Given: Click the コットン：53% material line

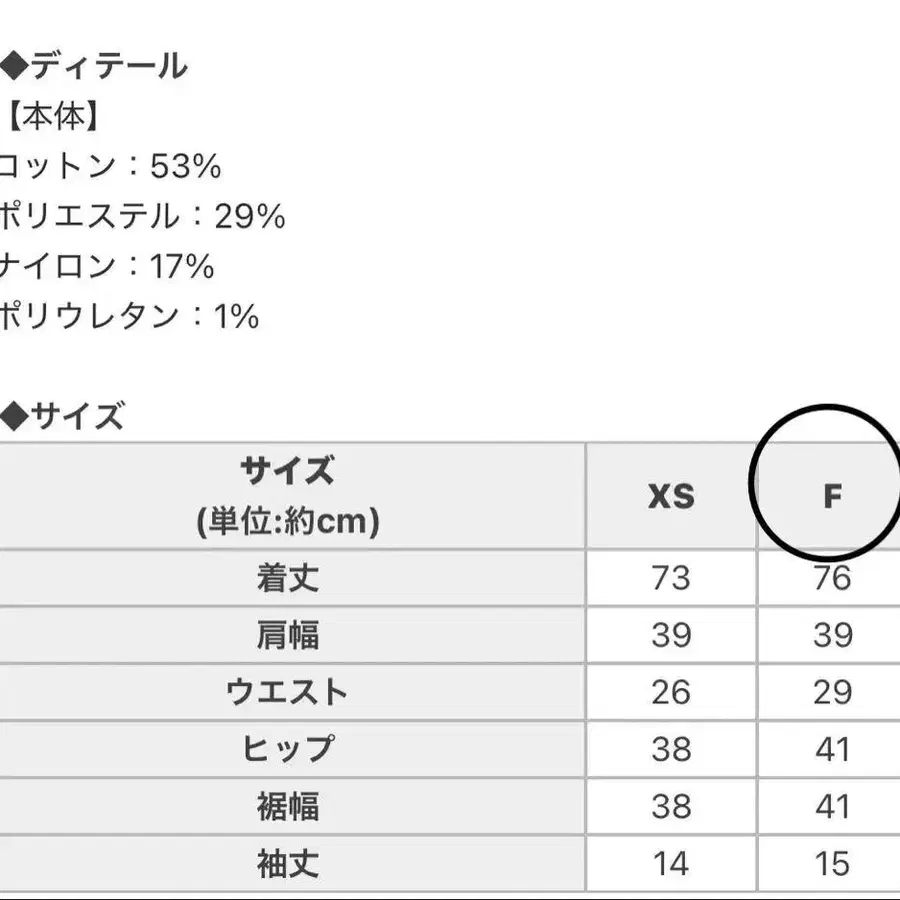Looking at the screenshot, I should pyautogui.click(x=110, y=167).
